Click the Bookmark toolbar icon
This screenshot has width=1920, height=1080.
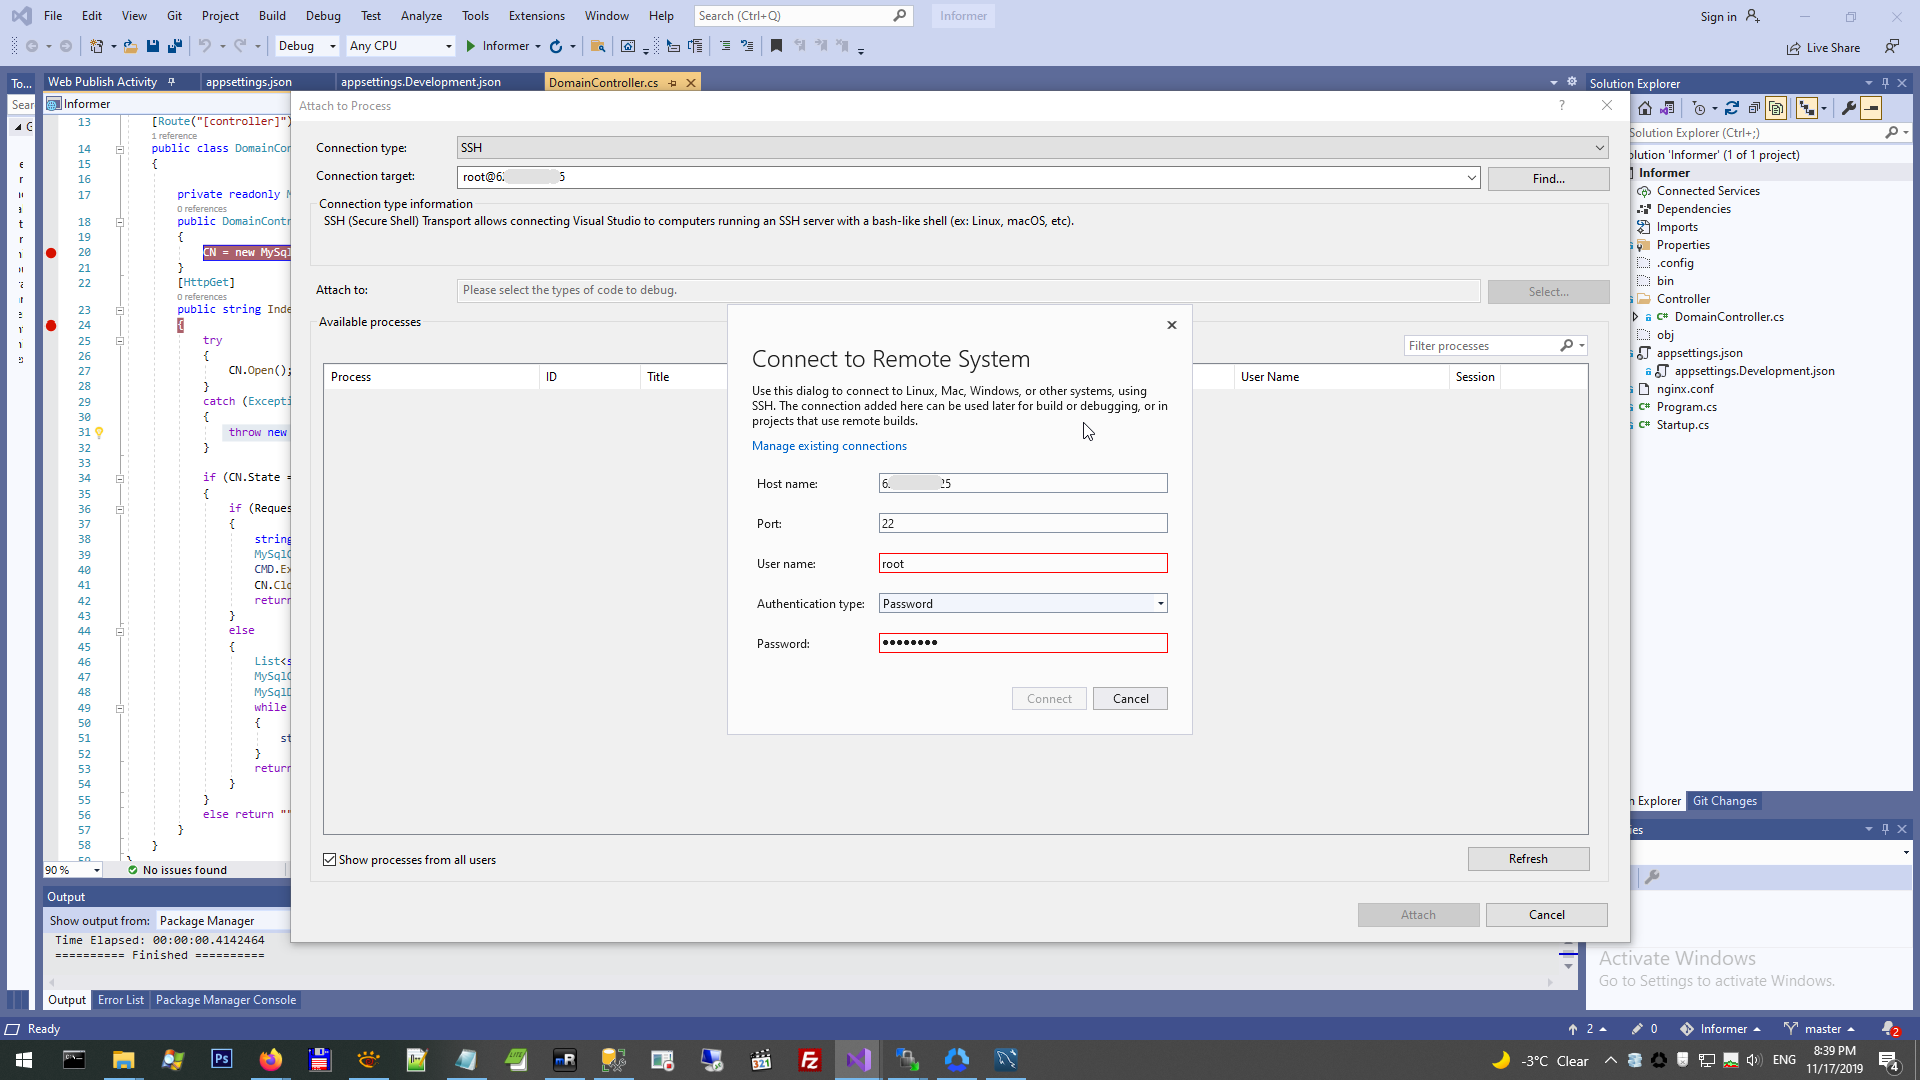click(776, 46)
